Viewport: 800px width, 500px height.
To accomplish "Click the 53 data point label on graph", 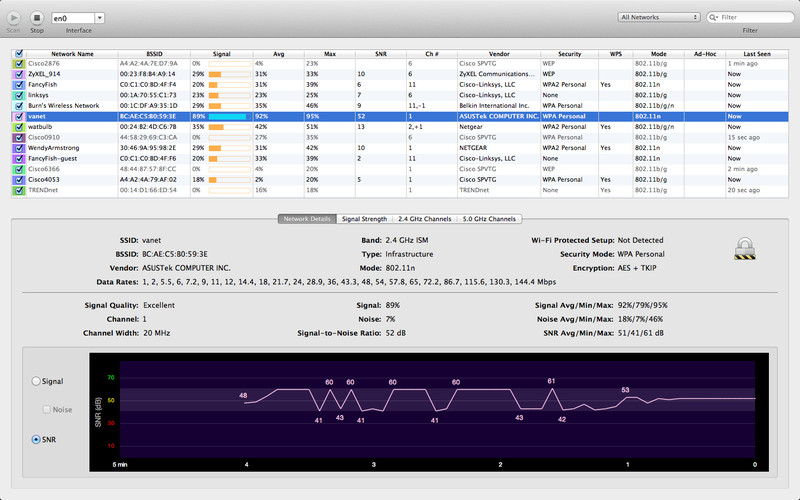I will tap(626, 390).
